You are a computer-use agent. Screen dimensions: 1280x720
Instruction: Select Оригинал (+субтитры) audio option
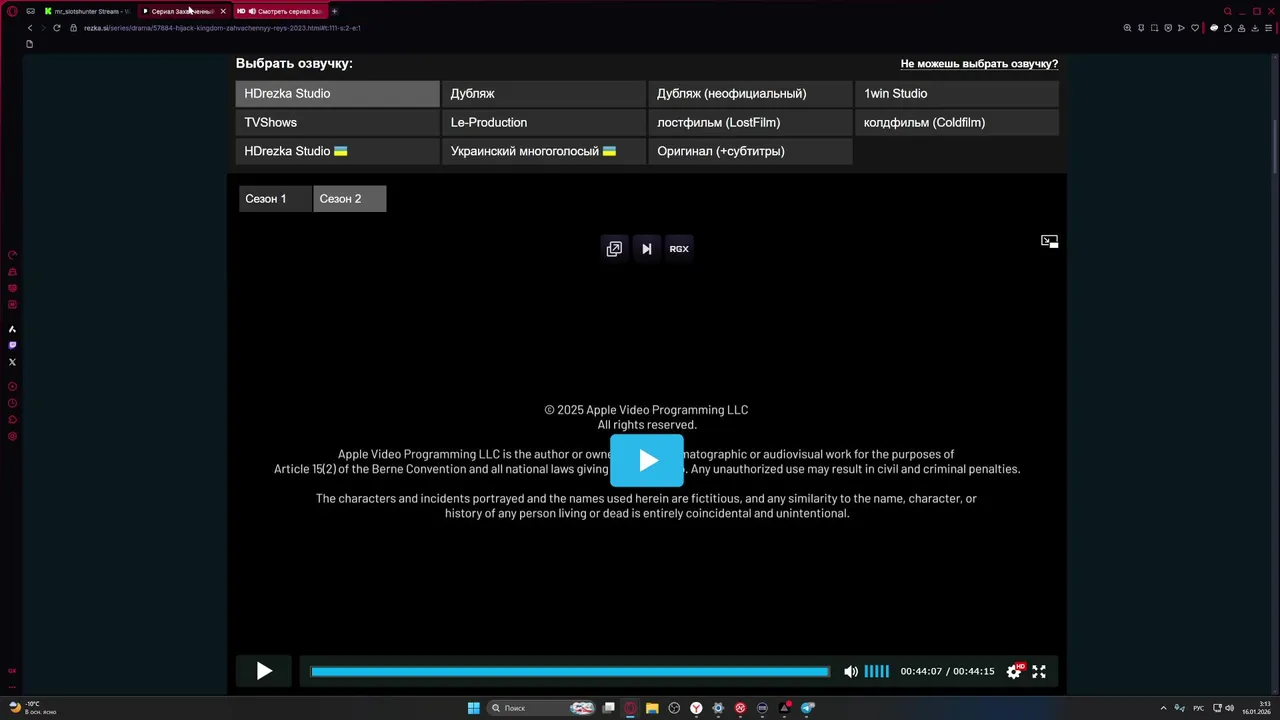tap(750, 152)
